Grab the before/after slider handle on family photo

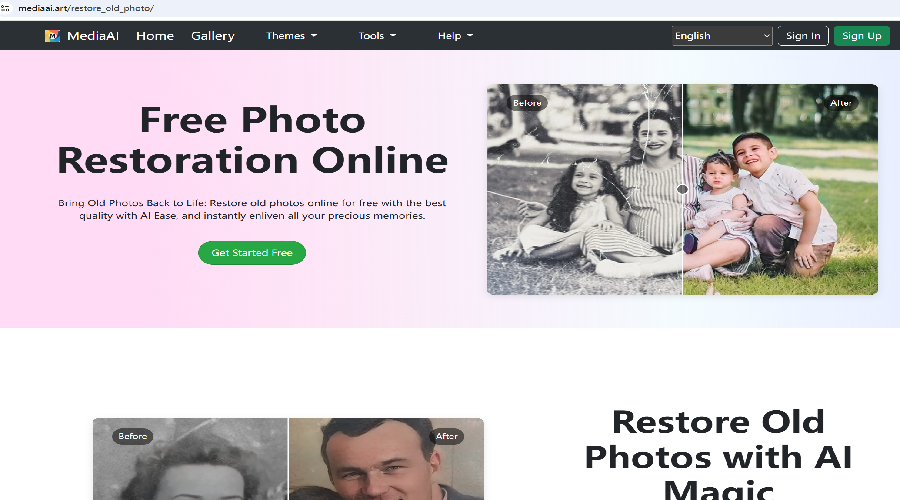682,189
